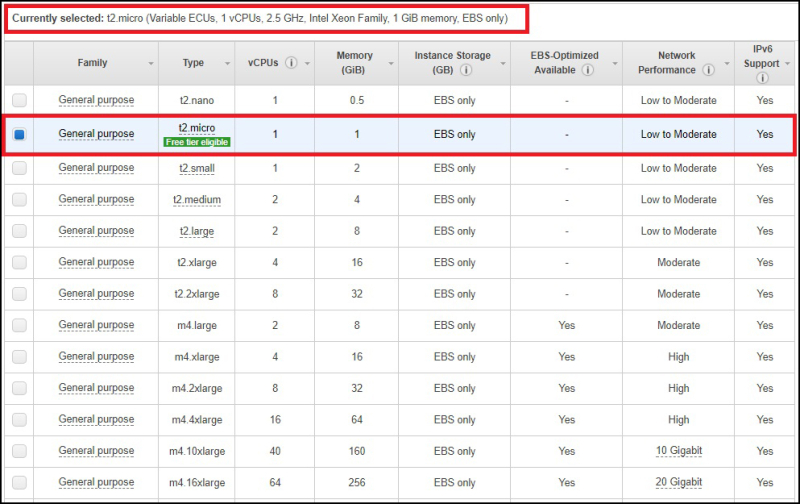Click the Network Performance info icon
The image size is (800, 504).
[x=708, y=70]
